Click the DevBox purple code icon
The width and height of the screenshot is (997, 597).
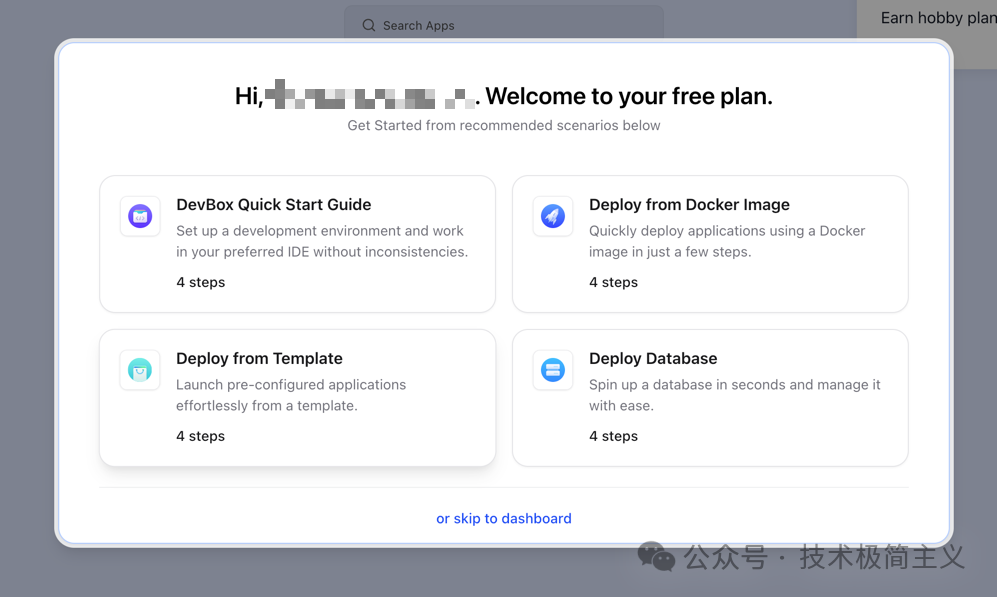[140, 216]
